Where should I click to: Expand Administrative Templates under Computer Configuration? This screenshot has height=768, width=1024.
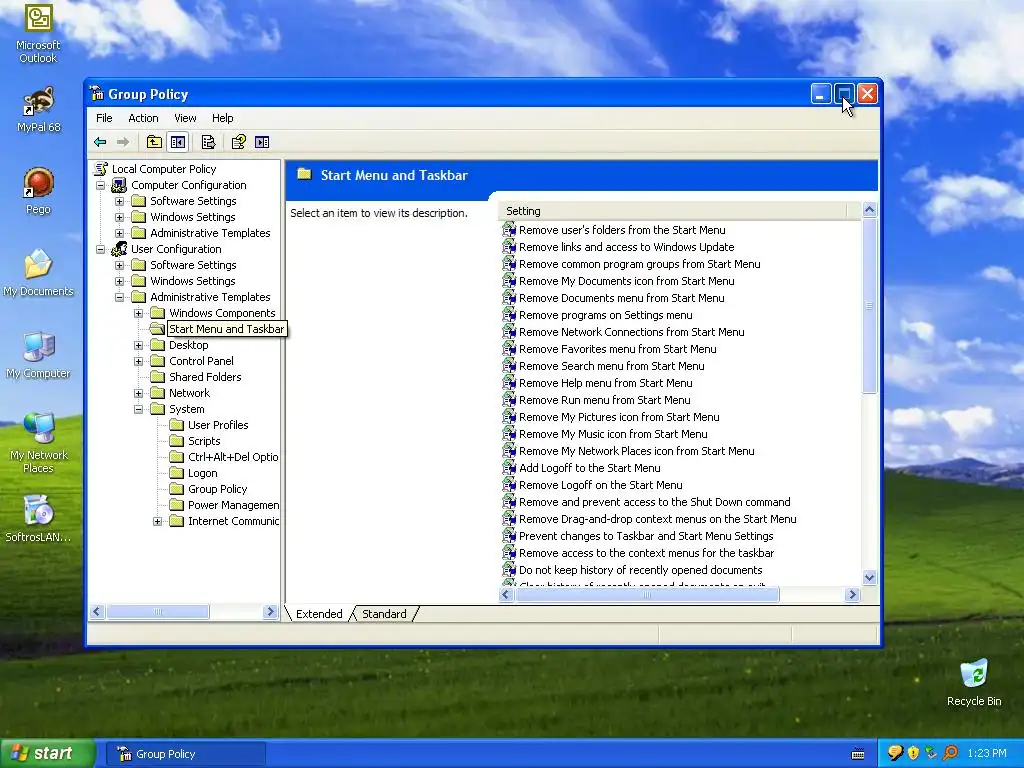[120, 233]
